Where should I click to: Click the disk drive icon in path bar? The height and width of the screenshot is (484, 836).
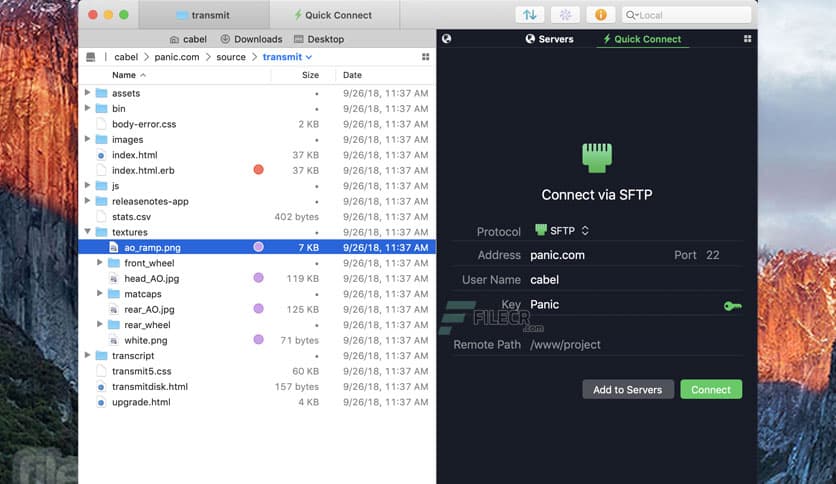click(91, 57)
